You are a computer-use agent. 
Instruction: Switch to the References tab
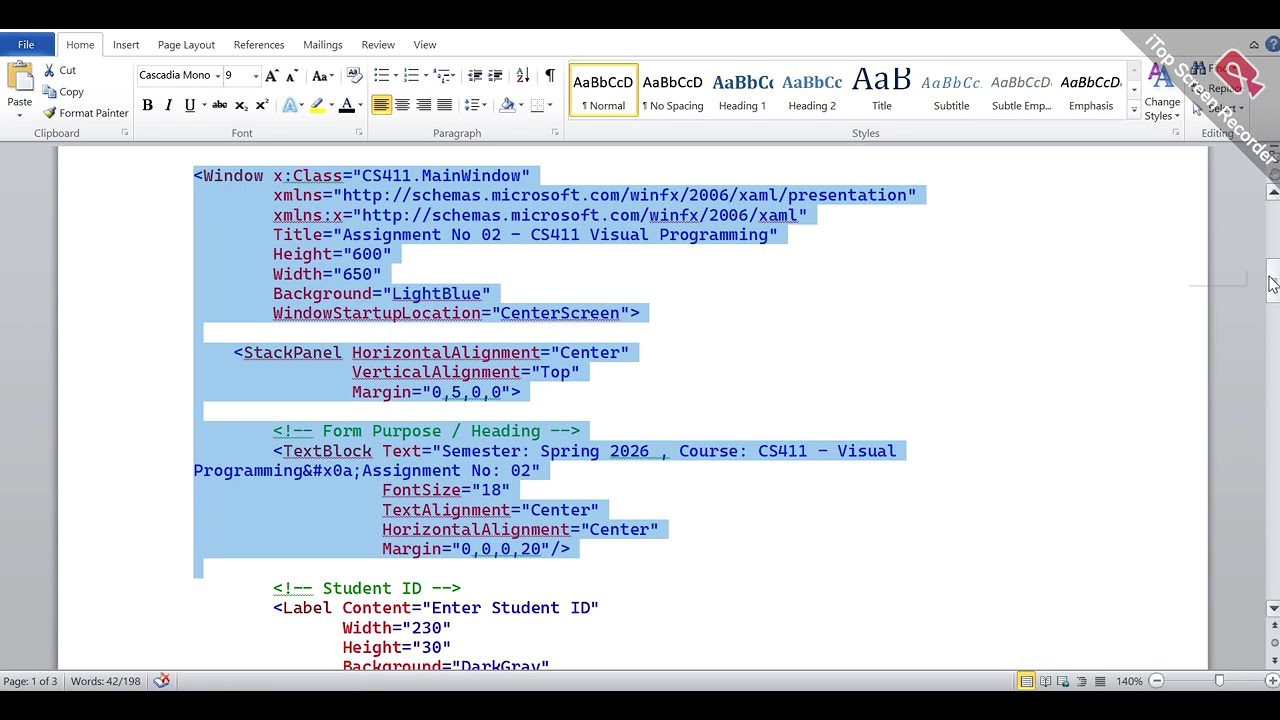tap(259, 44)
